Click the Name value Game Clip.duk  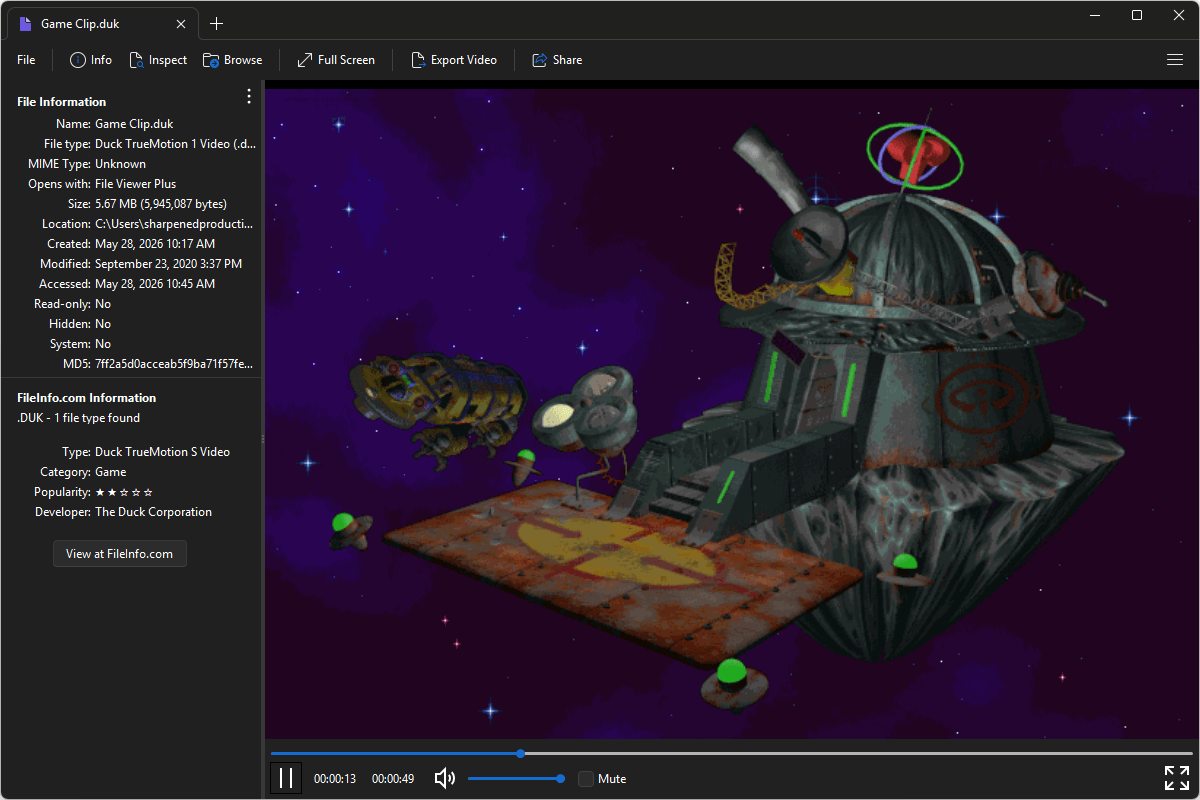[x=134, y=124]
